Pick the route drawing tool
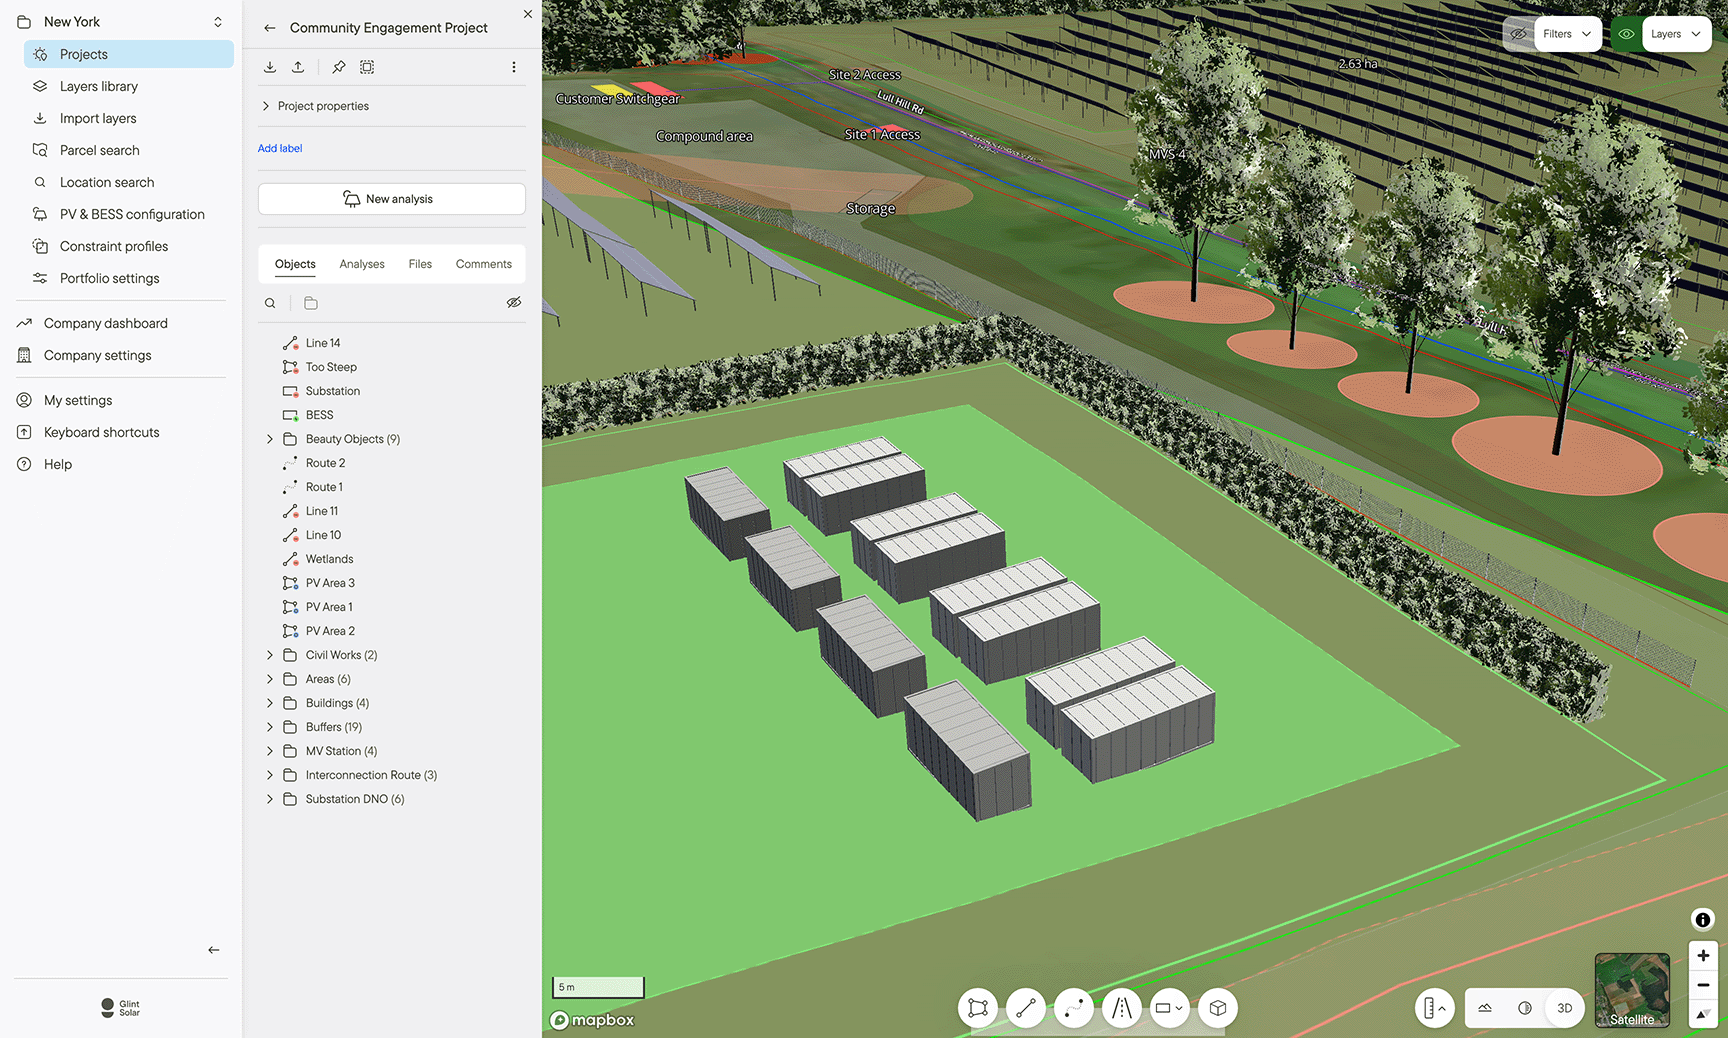The width and height of the screenshot is (1728, 1038). click(1074, 1008)
